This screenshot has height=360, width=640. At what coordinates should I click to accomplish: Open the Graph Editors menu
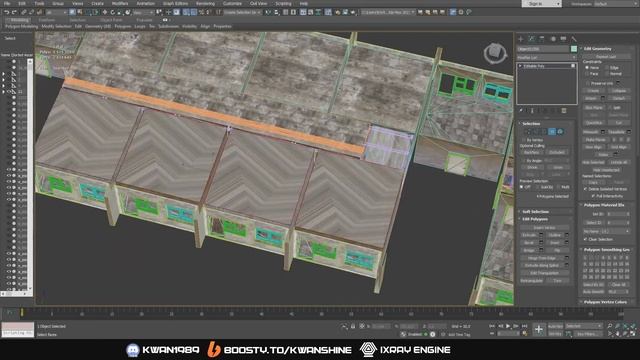175,3
